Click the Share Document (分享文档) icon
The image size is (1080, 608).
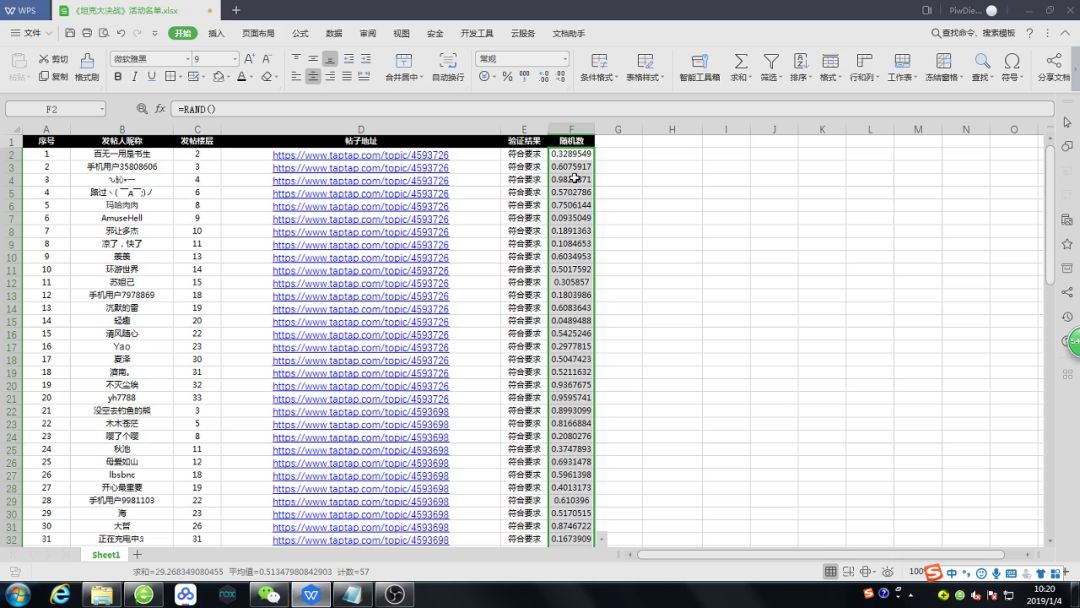[x=1053, y=62]
